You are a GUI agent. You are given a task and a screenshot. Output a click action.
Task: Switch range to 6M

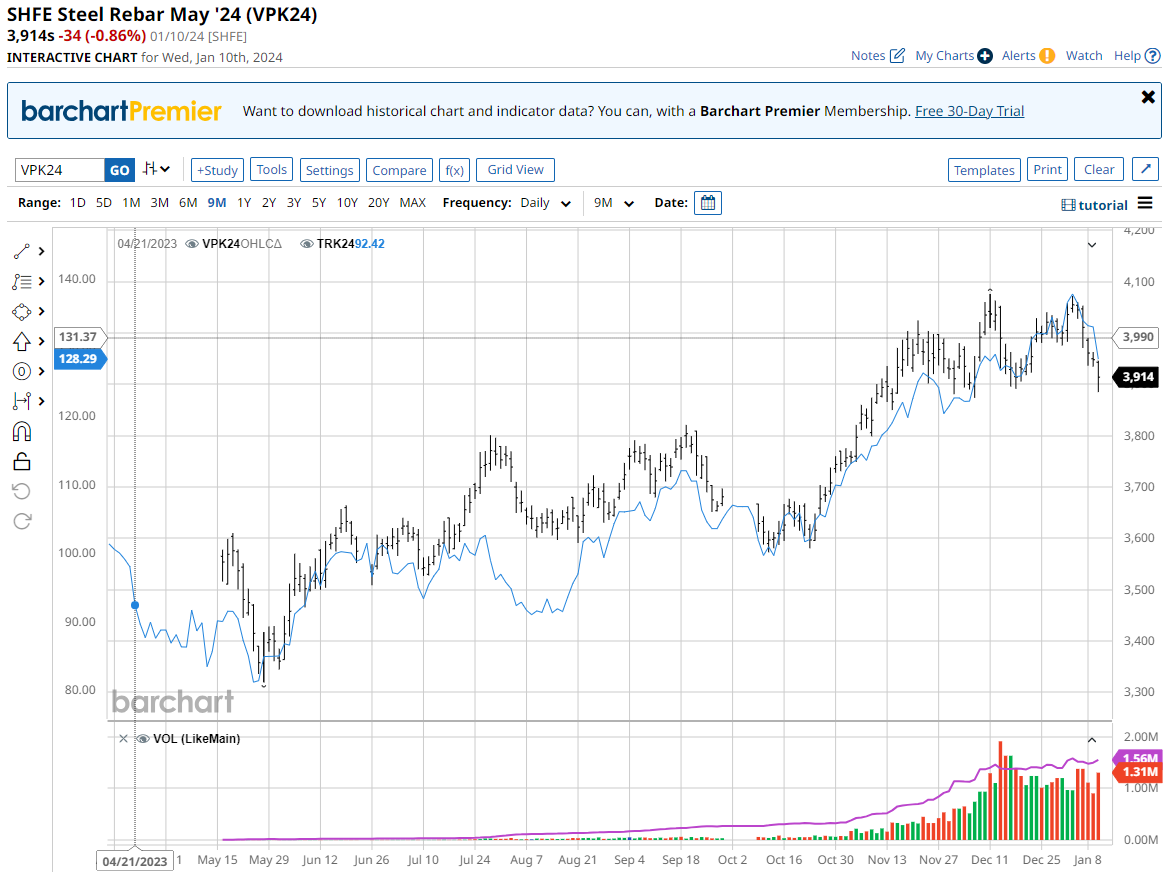188,203
